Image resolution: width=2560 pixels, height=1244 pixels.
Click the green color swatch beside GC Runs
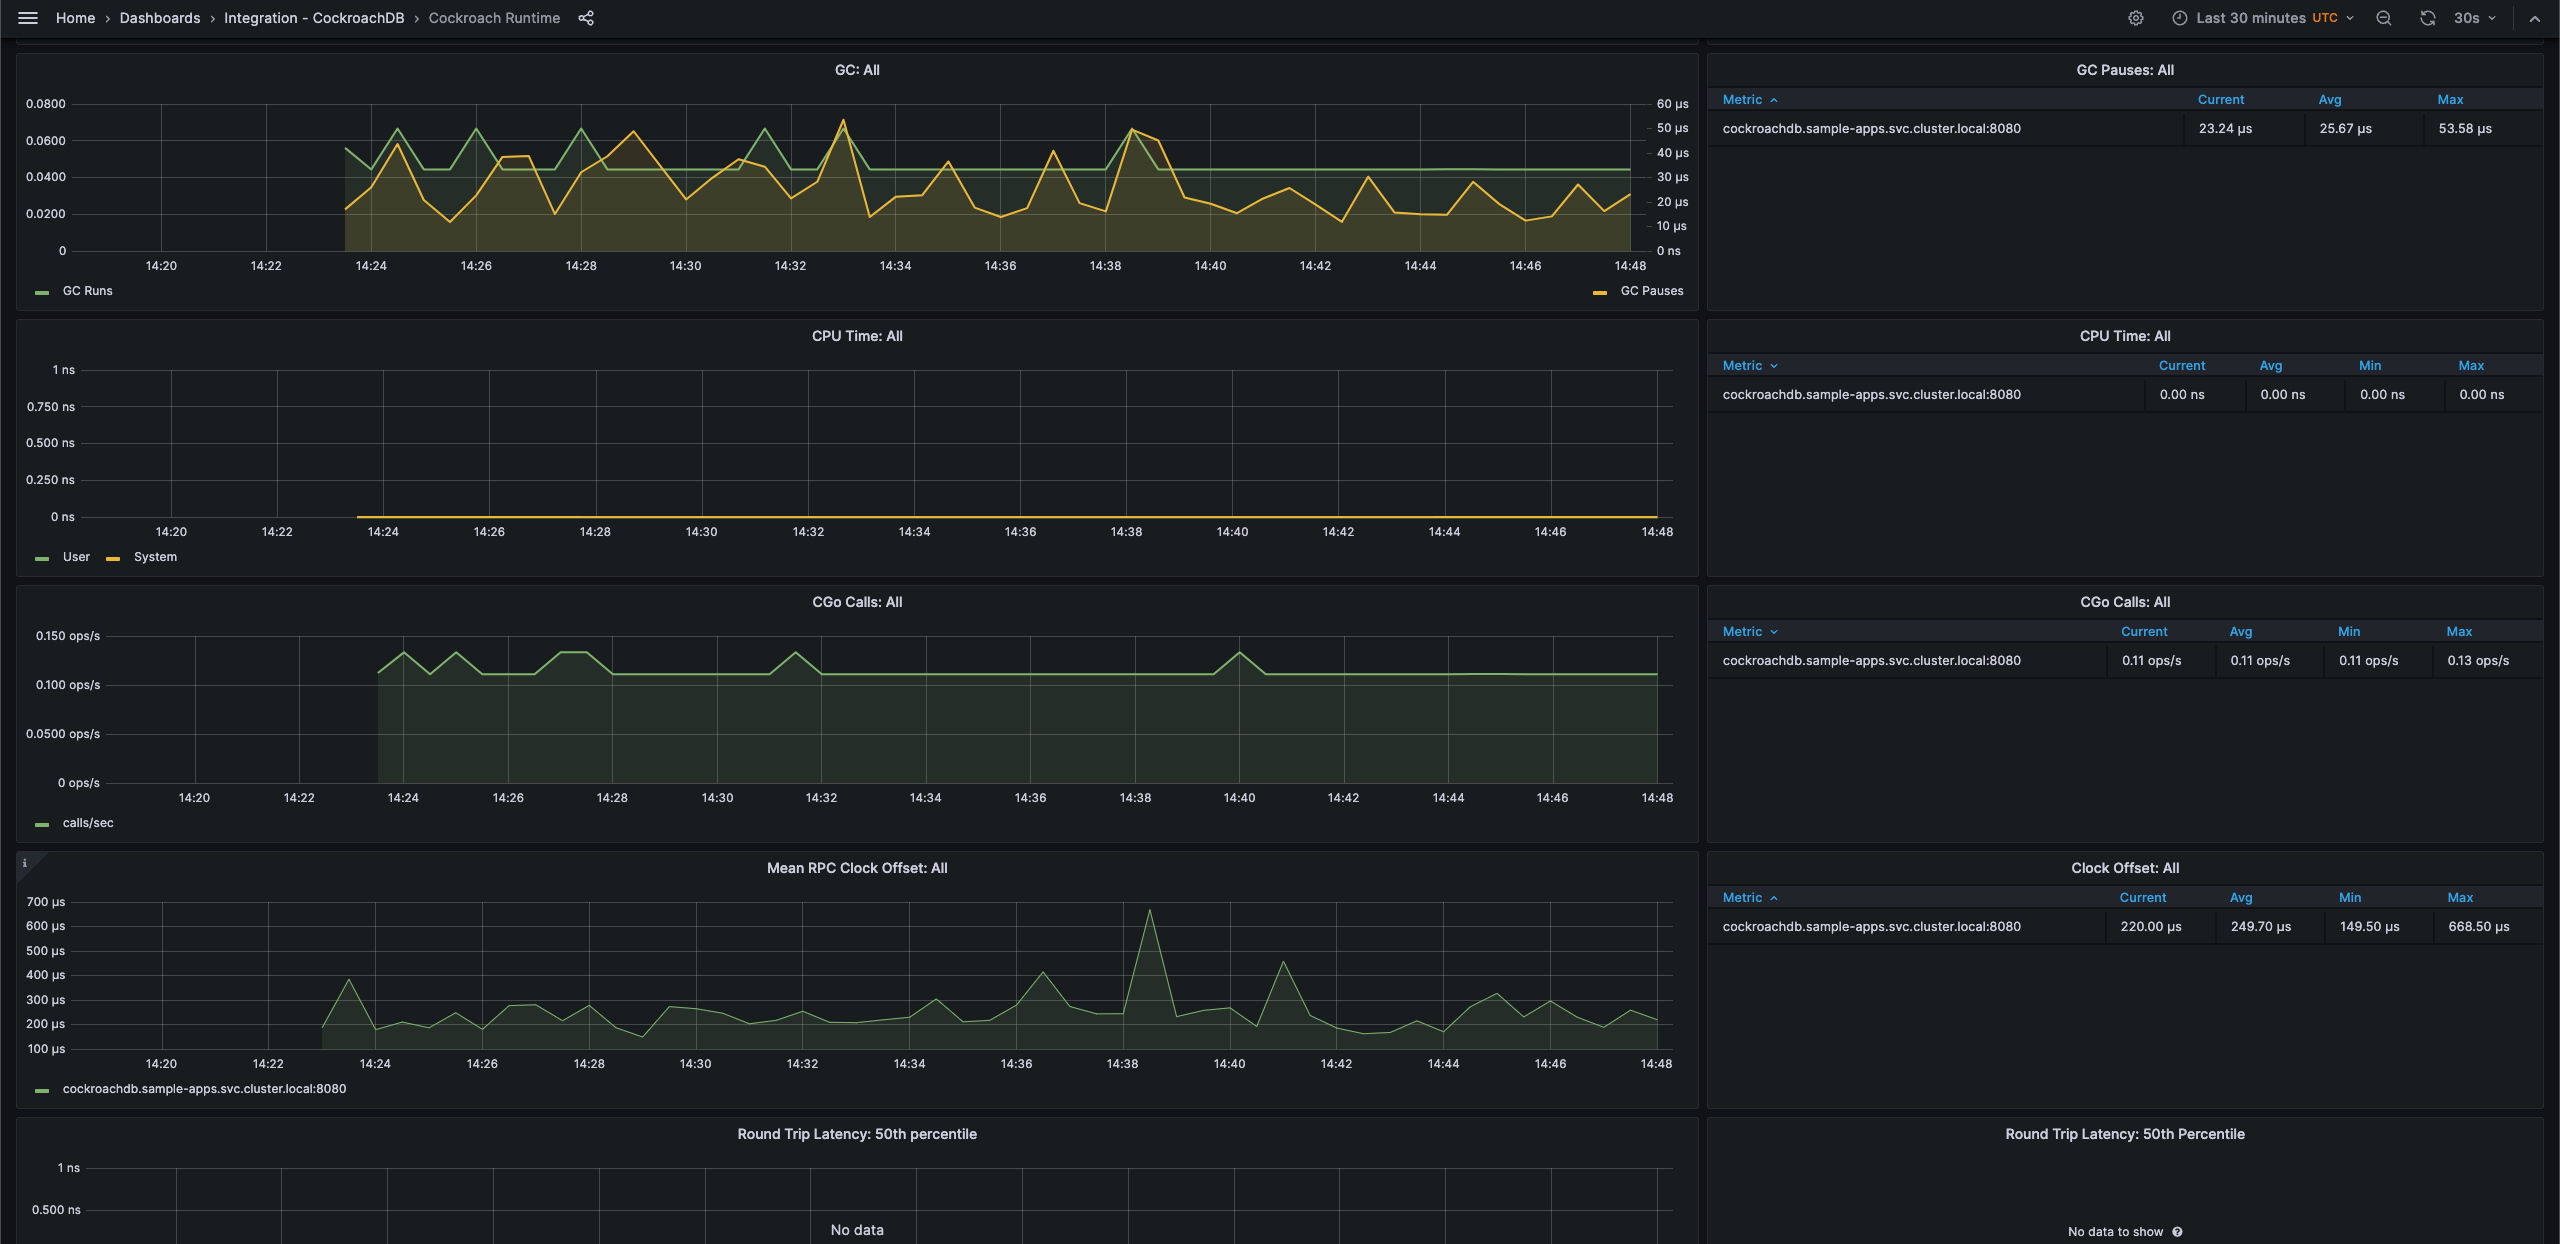tap(41, 291)
